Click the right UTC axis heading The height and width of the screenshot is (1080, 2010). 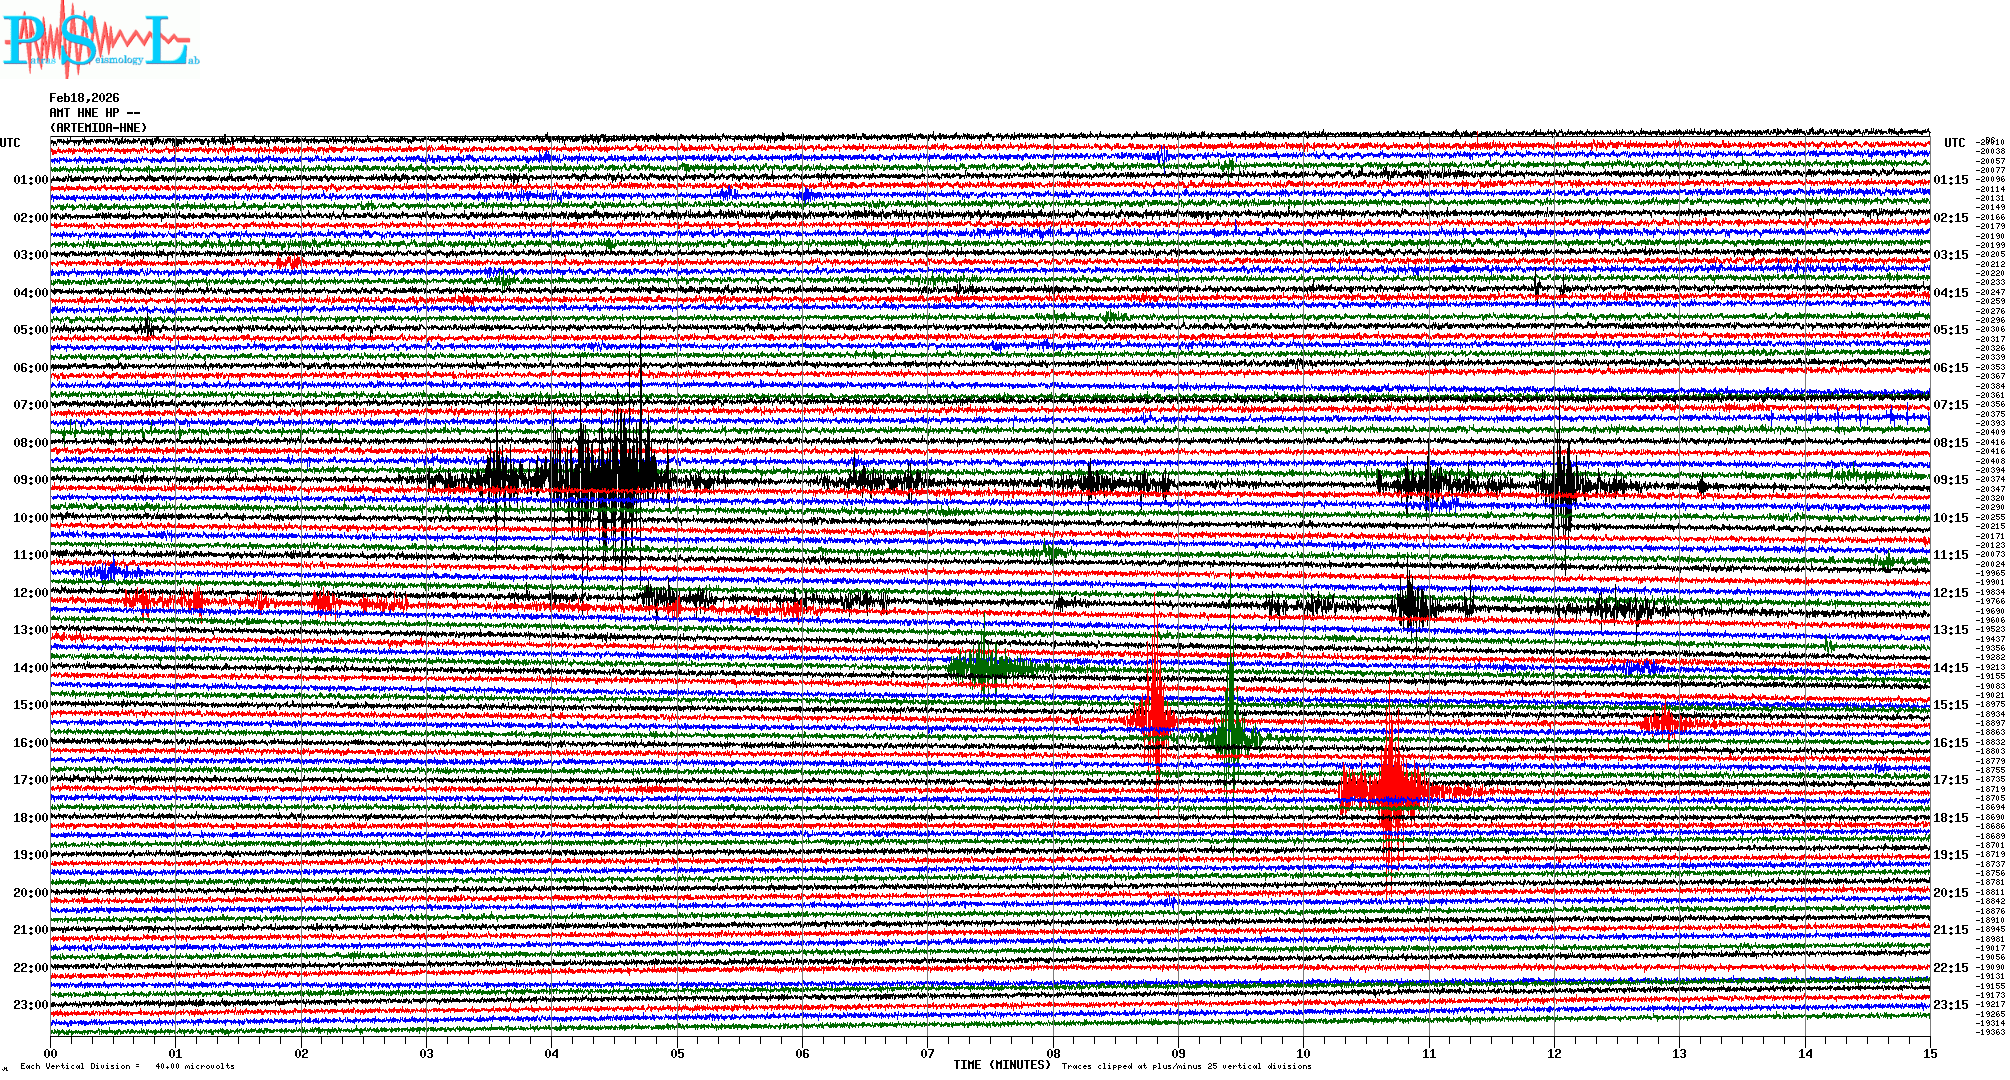1954,143
